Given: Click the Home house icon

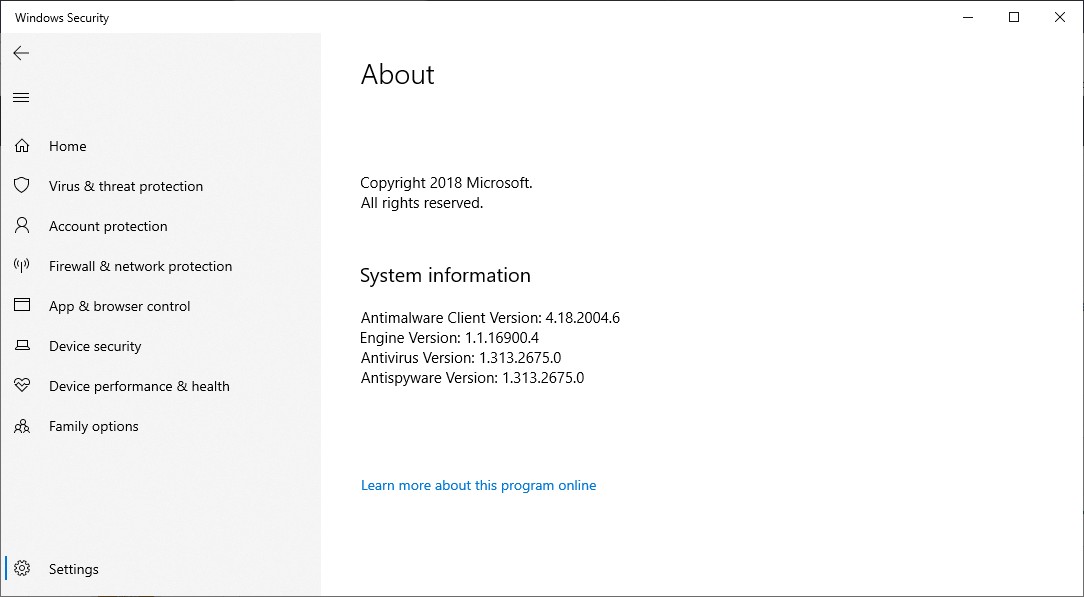Looking at the screenshot, I should [22, 146].
